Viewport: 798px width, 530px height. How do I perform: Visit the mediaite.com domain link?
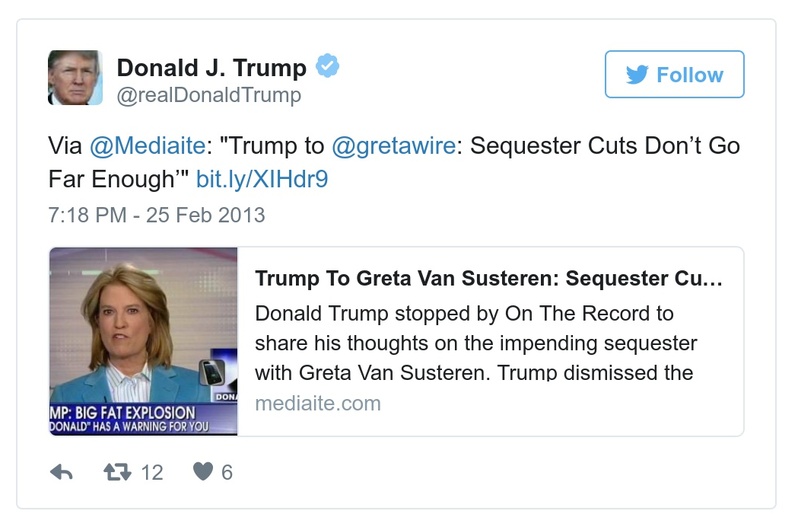(318, 404)
